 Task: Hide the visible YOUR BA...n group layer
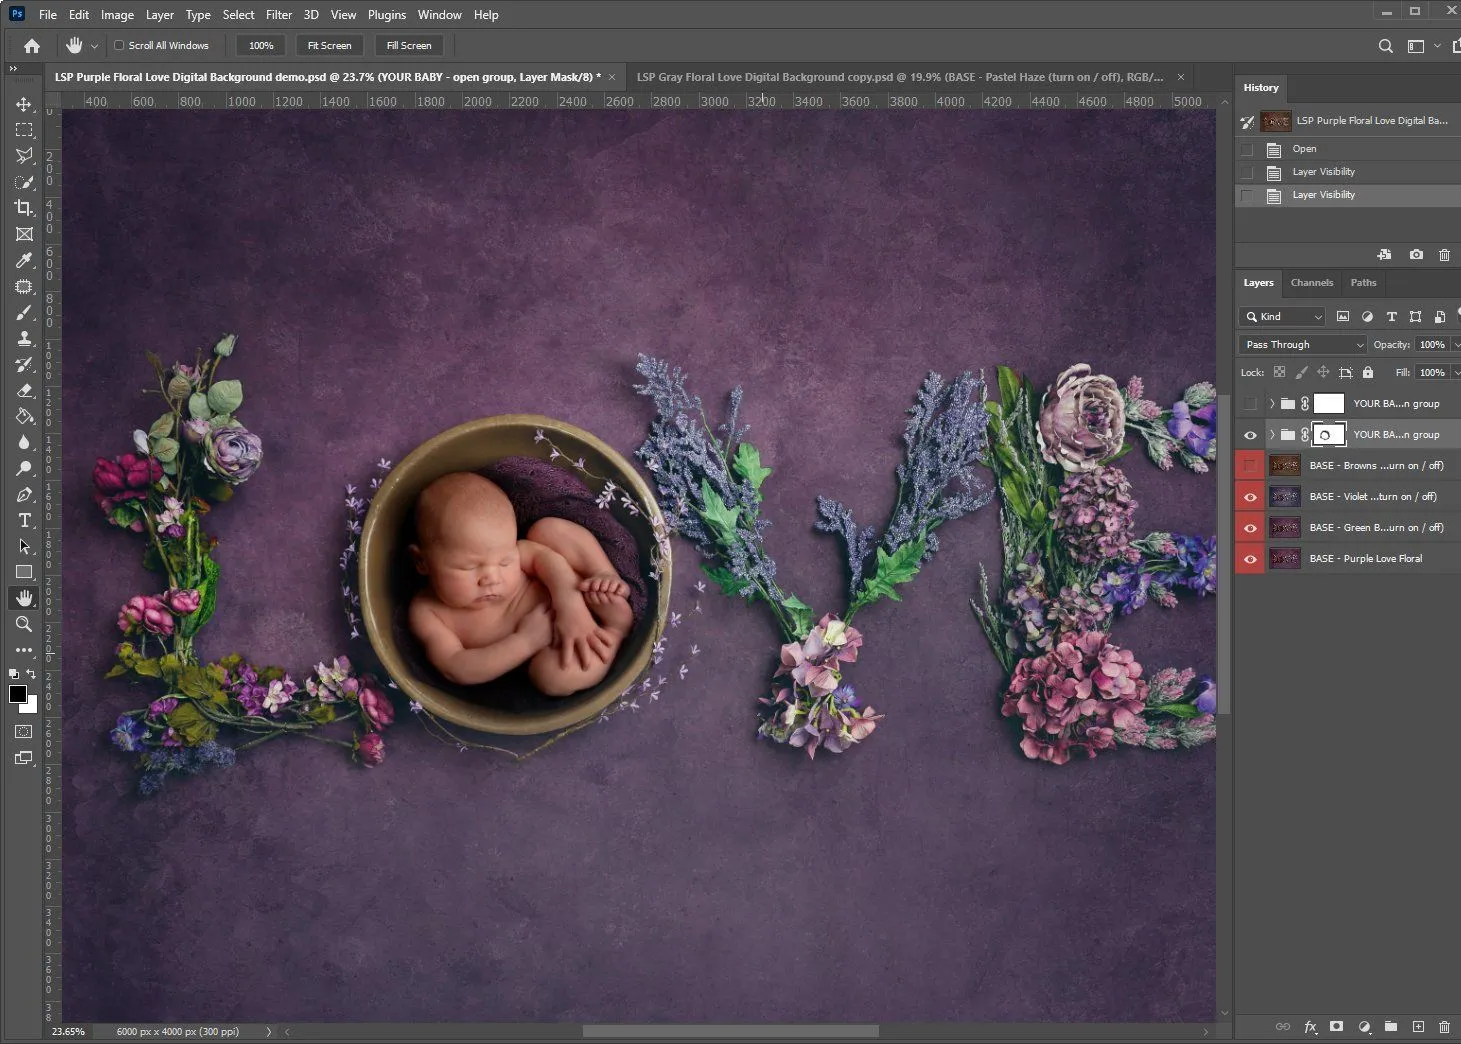coord(1250,435)
